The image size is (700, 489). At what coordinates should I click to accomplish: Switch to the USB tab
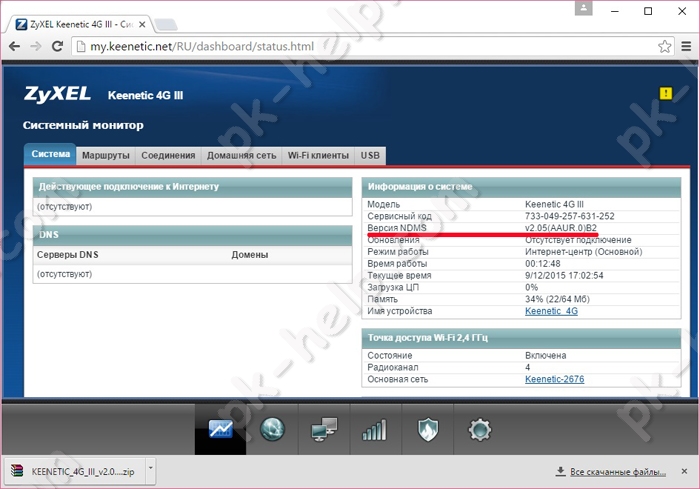point(370,155)
